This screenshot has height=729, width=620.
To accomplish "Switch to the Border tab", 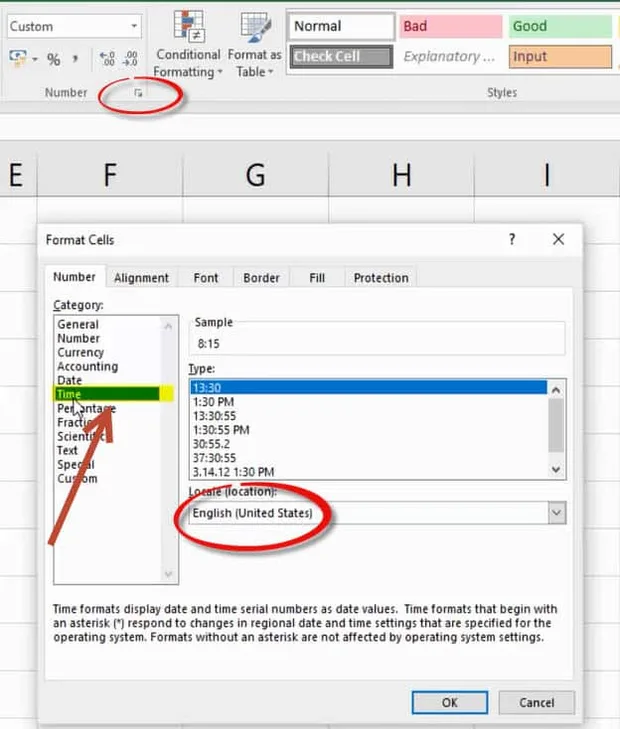I will pos(261,278).
